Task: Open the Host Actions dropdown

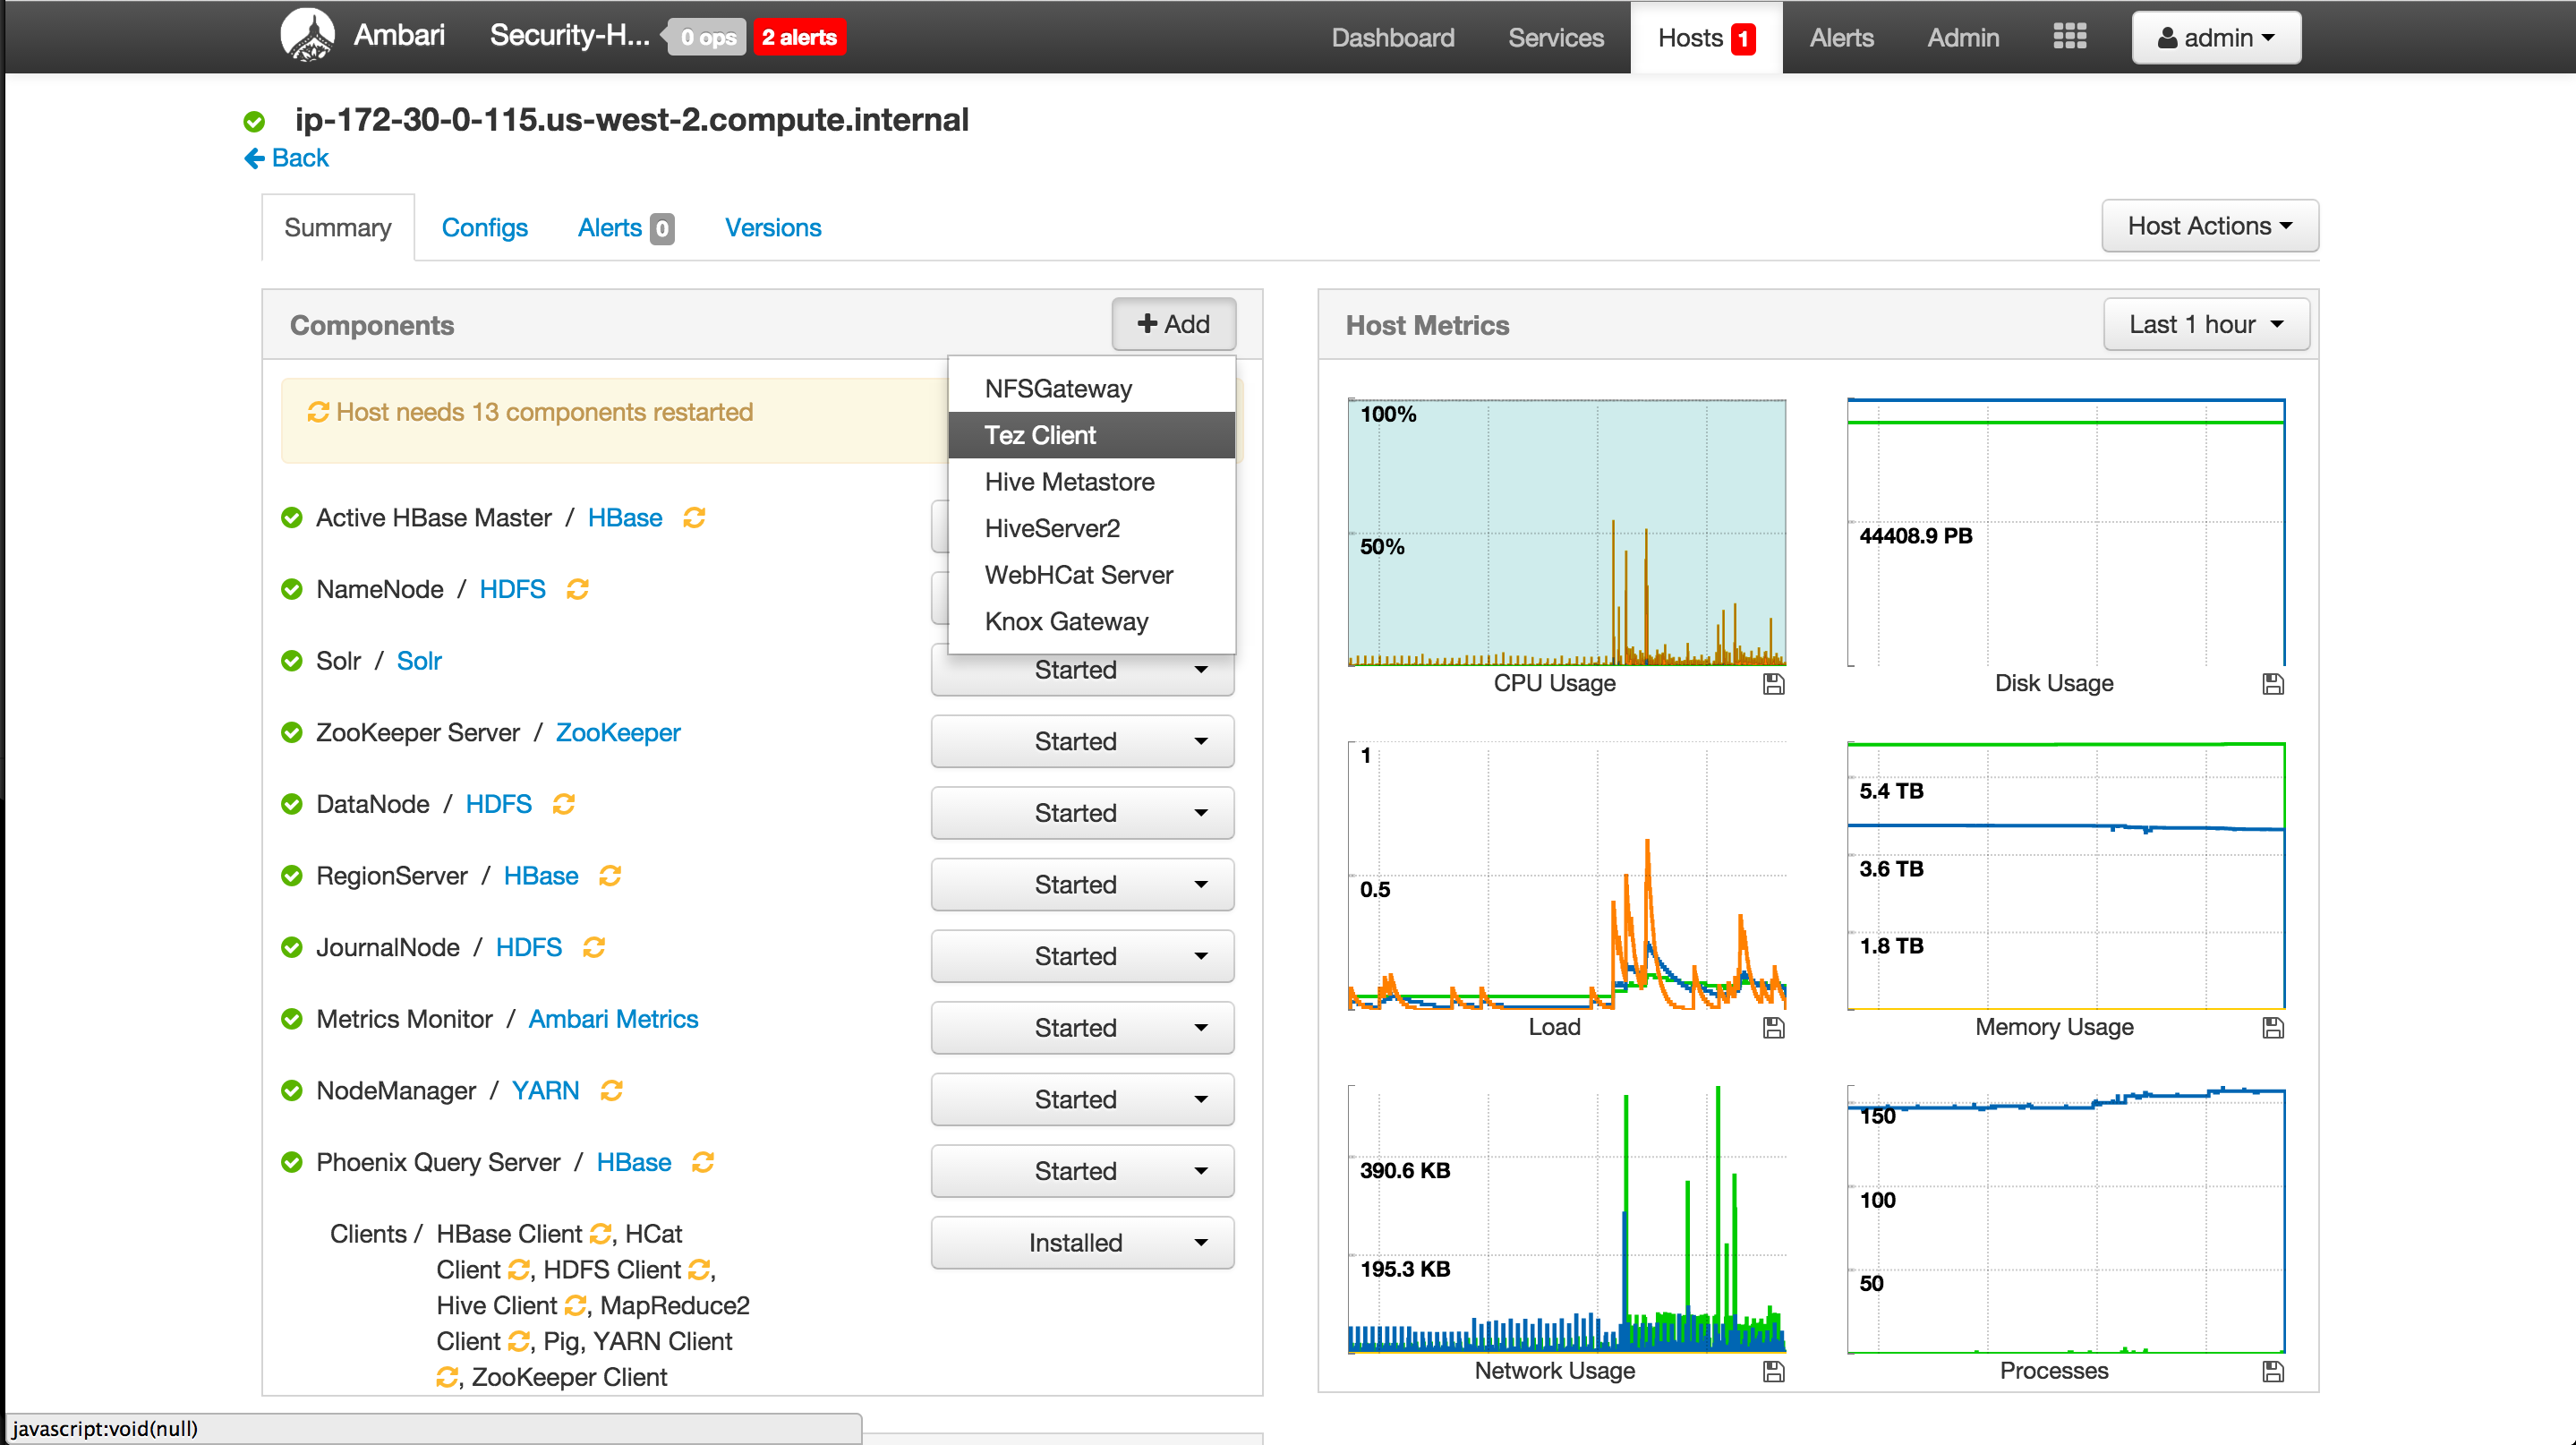Action: [2209, 226]
